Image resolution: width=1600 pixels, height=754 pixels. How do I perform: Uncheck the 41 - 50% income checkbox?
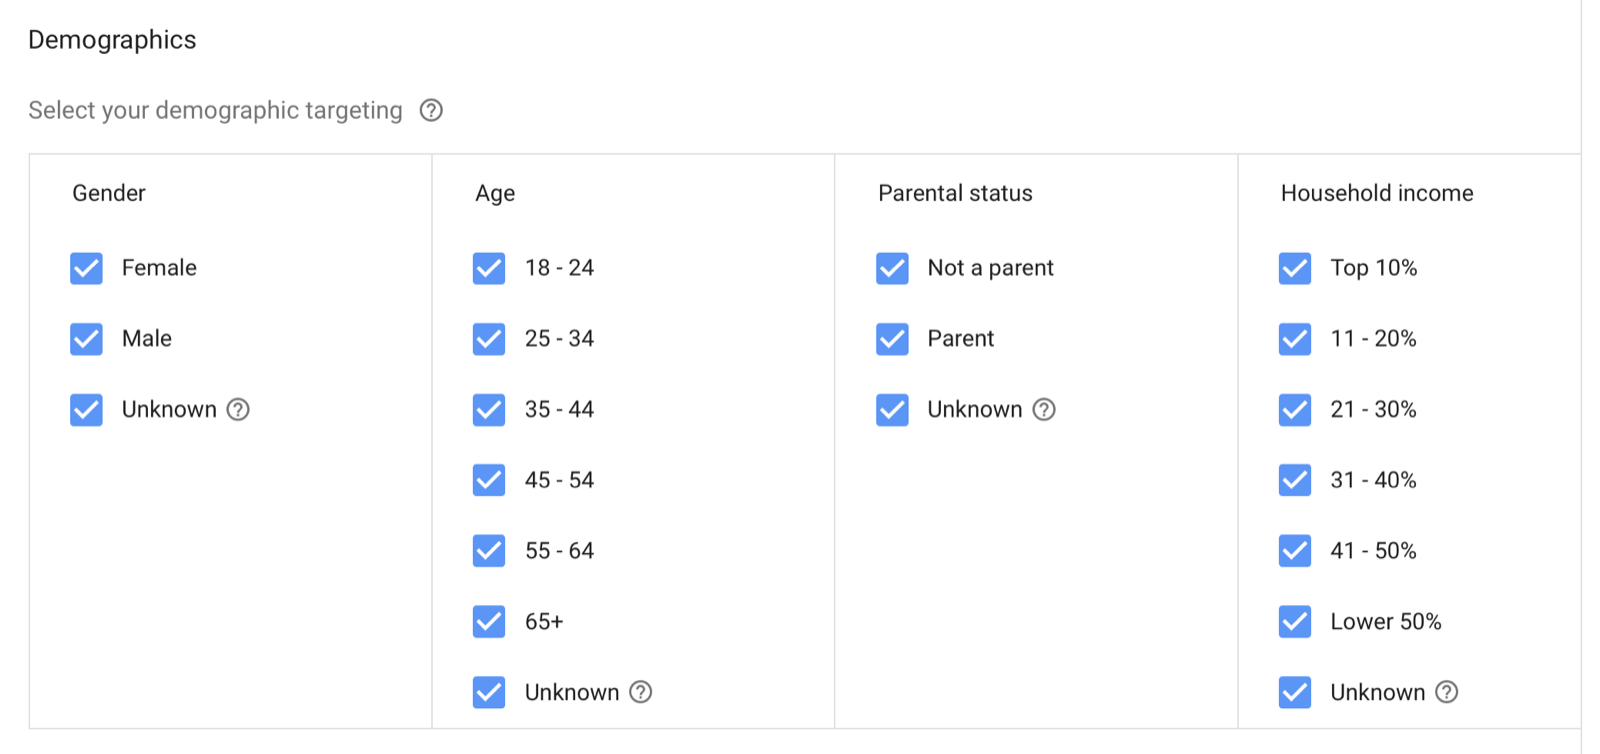tap(1295, 551)
